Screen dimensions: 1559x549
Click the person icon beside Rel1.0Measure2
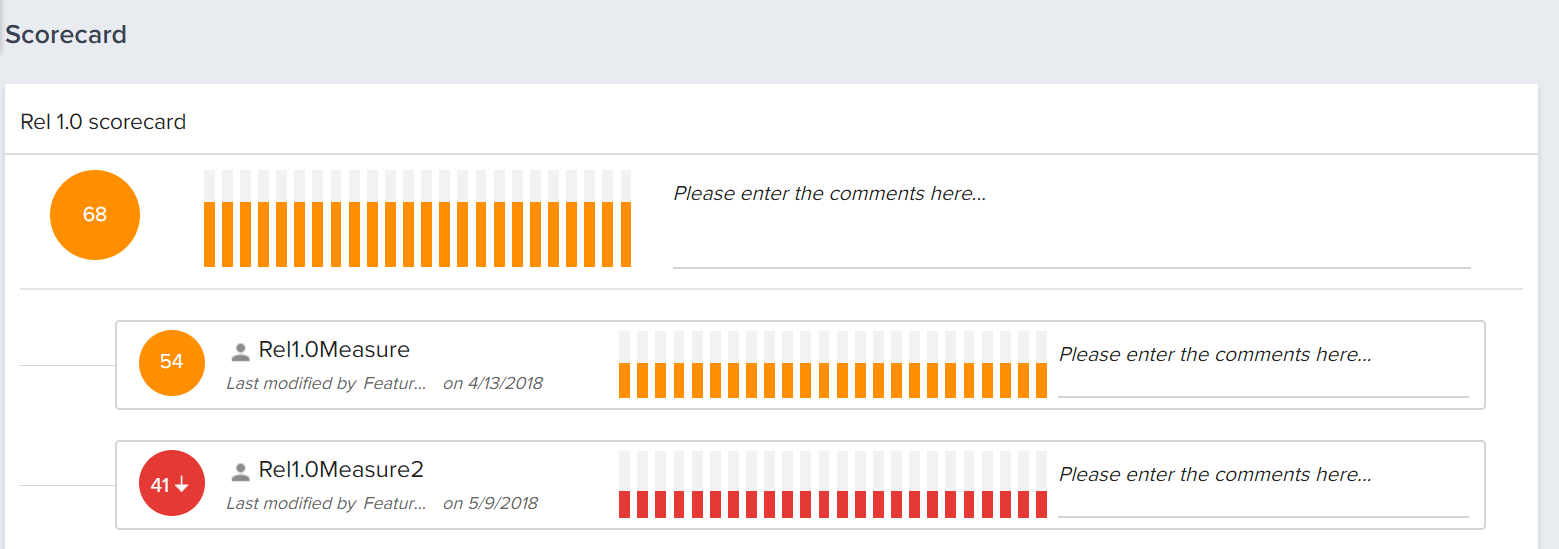click(x=240, y=471)
